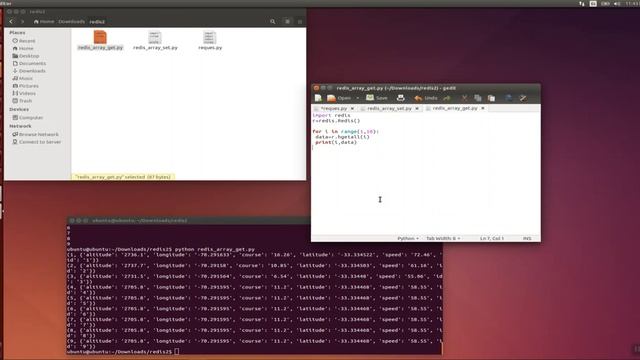The image size is (640, 360).
Task: Open Music in Places sidebar
Action: 22,78
